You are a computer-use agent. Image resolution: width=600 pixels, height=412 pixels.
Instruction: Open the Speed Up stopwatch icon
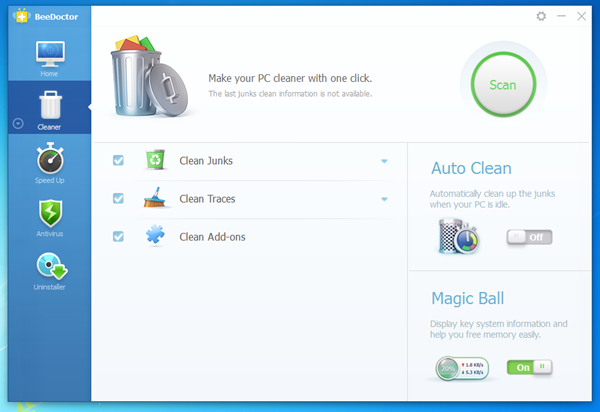coord(50,158)
